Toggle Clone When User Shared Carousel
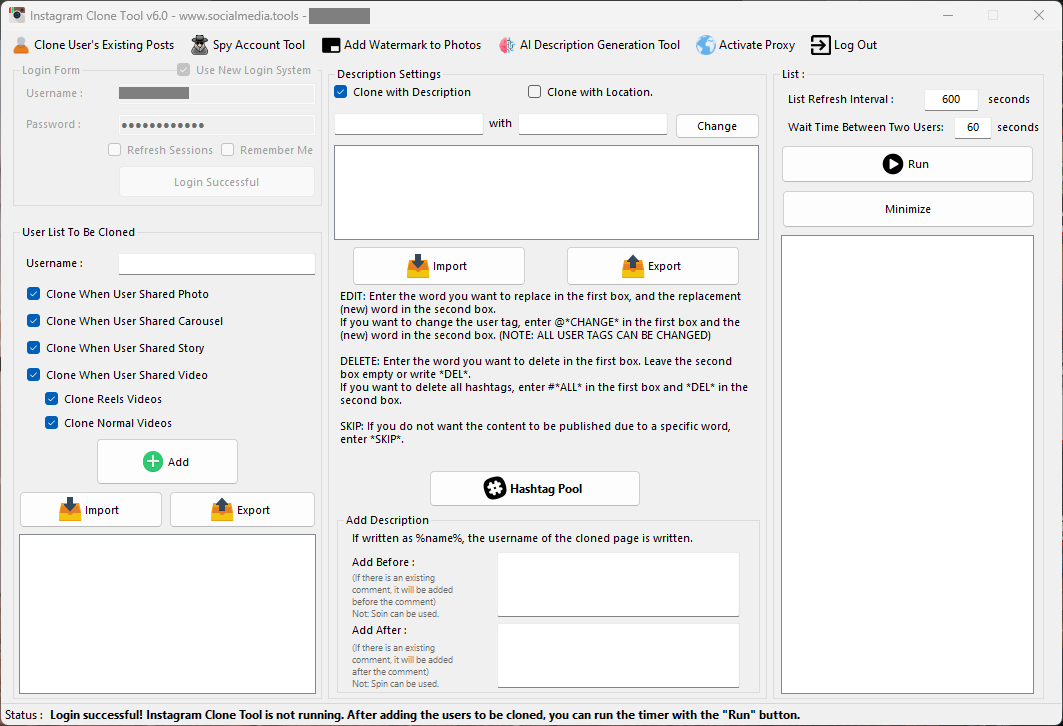This screenshot has height=726, width=1063. point(33,321)
